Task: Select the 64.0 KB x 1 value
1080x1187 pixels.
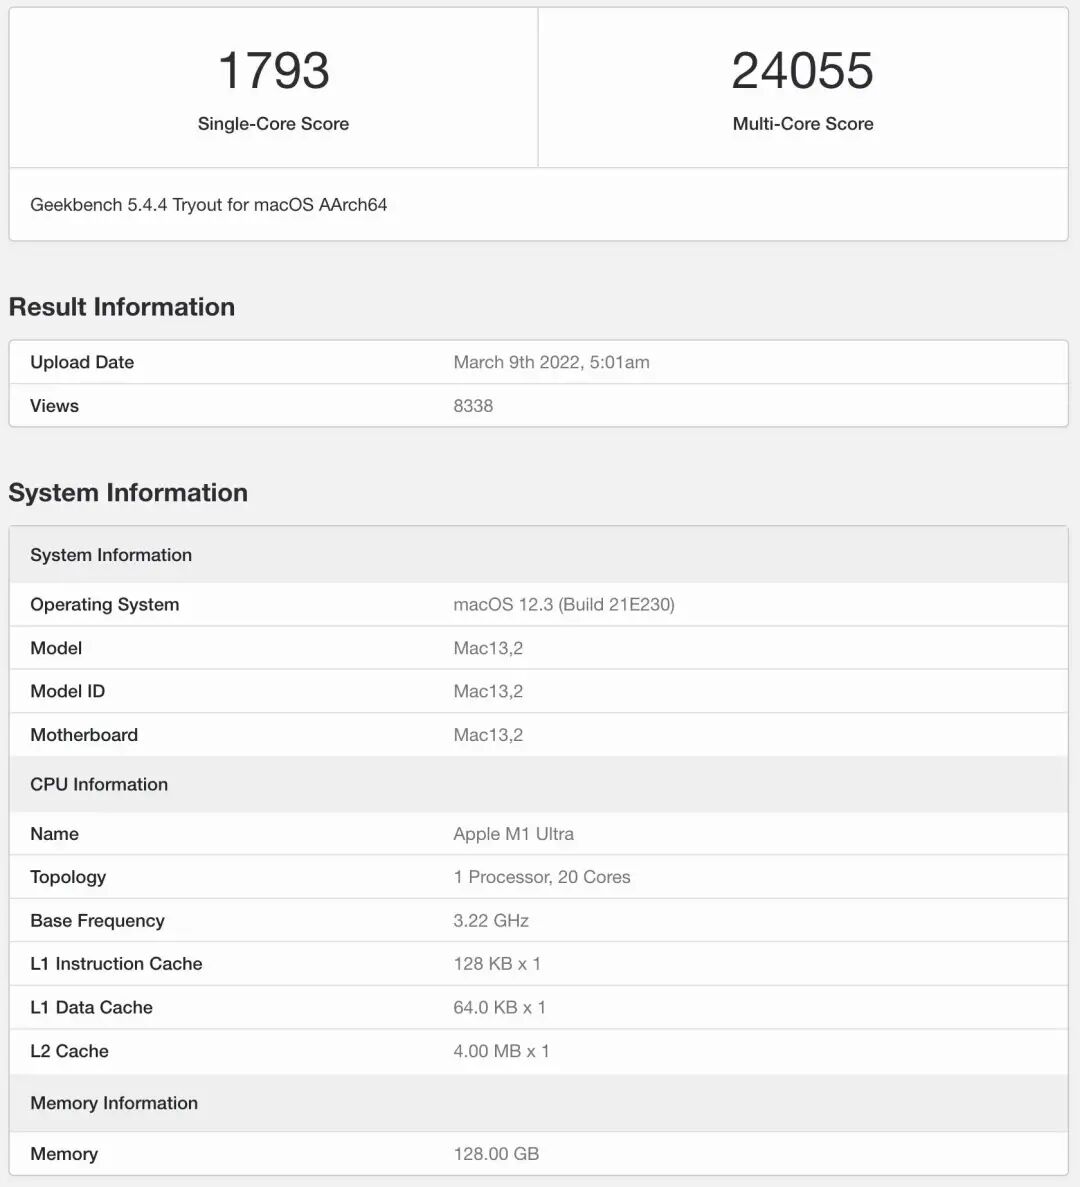Action: tap(500, 1007)
